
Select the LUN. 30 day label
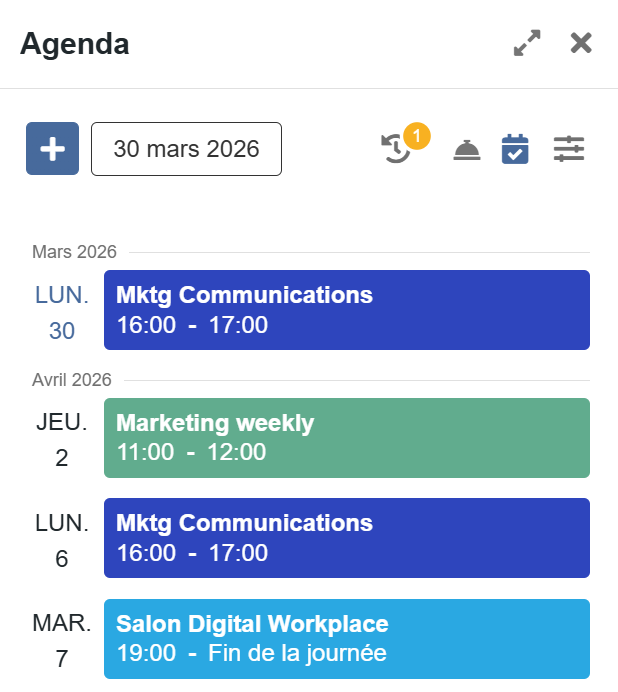(x=62, y=312)
